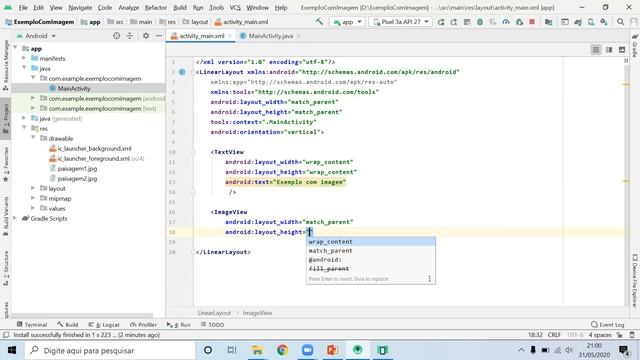Image resolution: width=640 pixels, height=360 pixels.
Task: Collapse the app module node
Action: click(16, 48)
